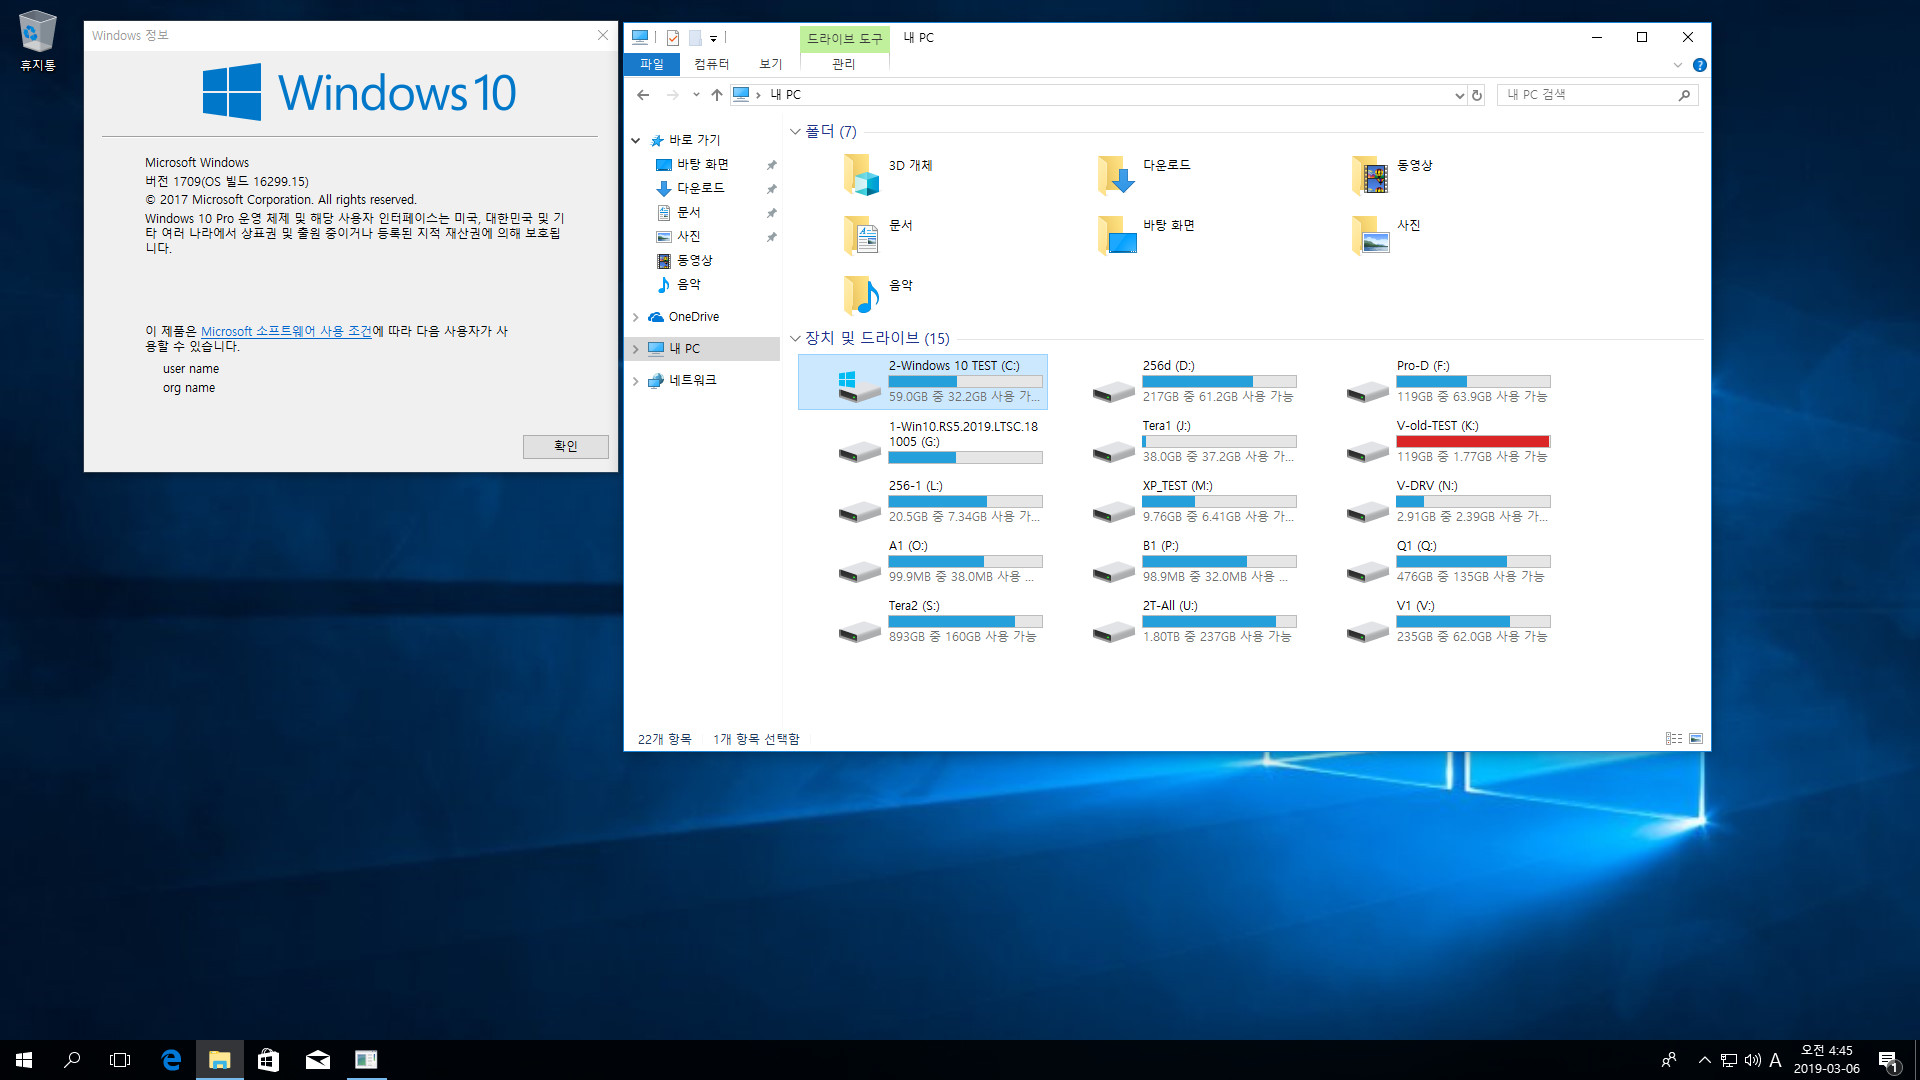Image resolution: width=1920 pixels, height=1080 pixels.
Task: Expand the 네트워크 tree node
Action: [635, 381]
